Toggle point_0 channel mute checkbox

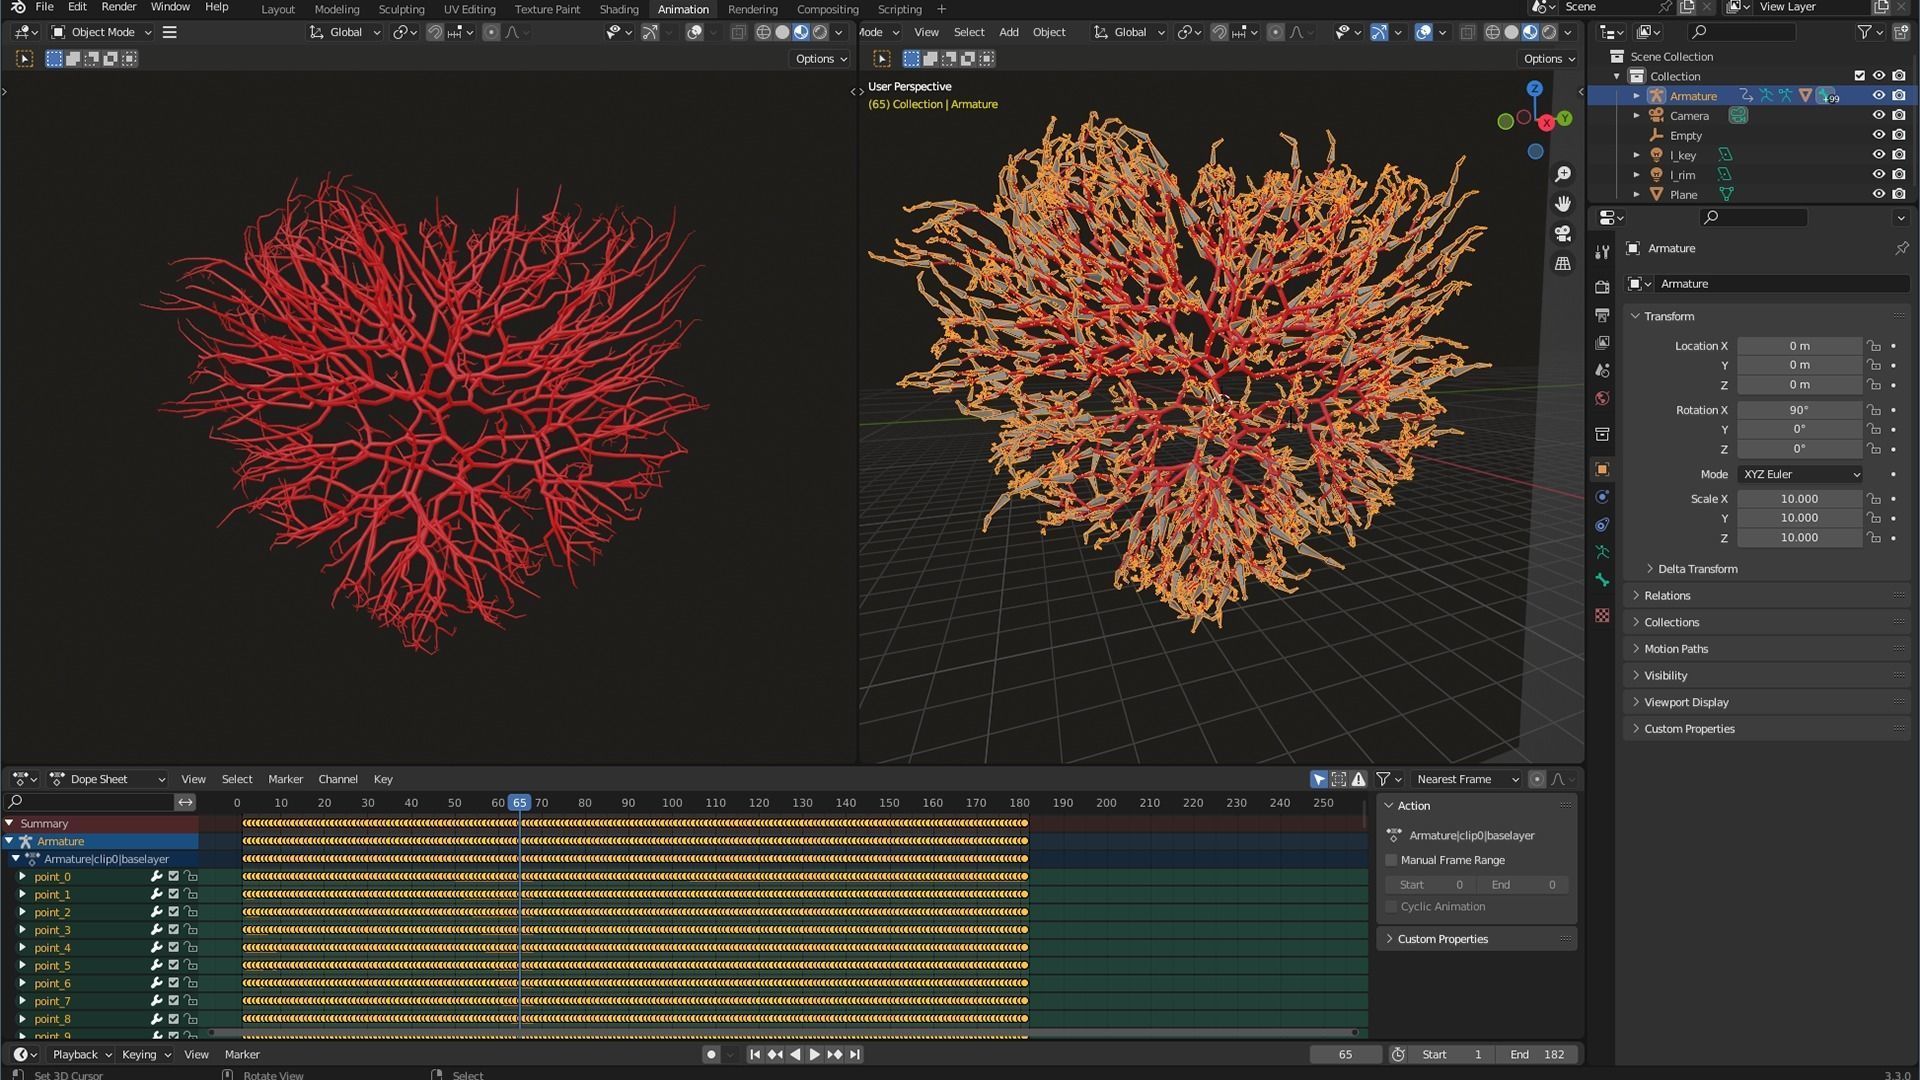pyautogui.click(x=173, y=877)
